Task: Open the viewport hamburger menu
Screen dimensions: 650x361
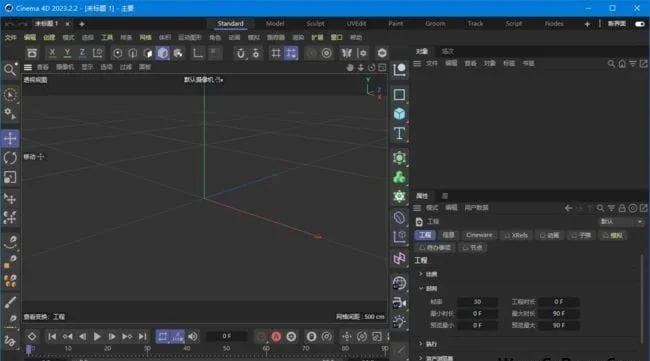Action: (28, 67)
